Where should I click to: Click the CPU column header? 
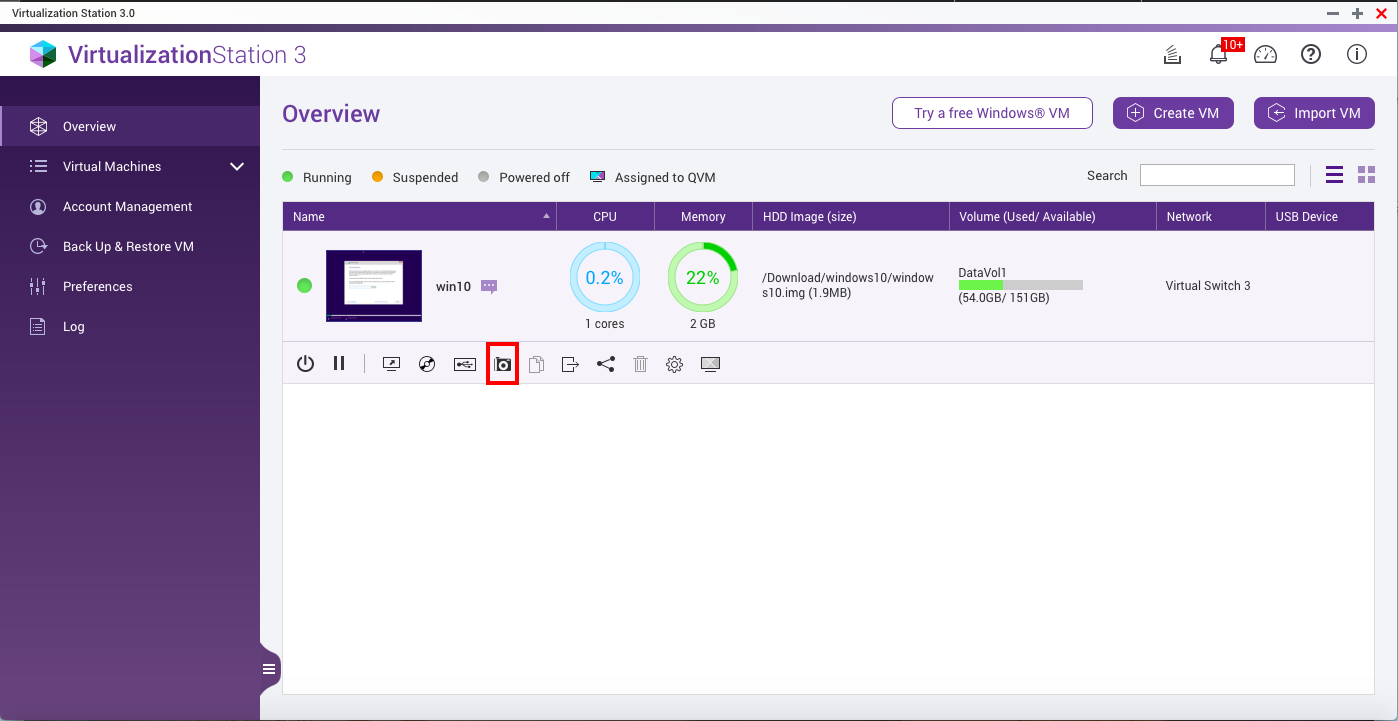point(605,216)
